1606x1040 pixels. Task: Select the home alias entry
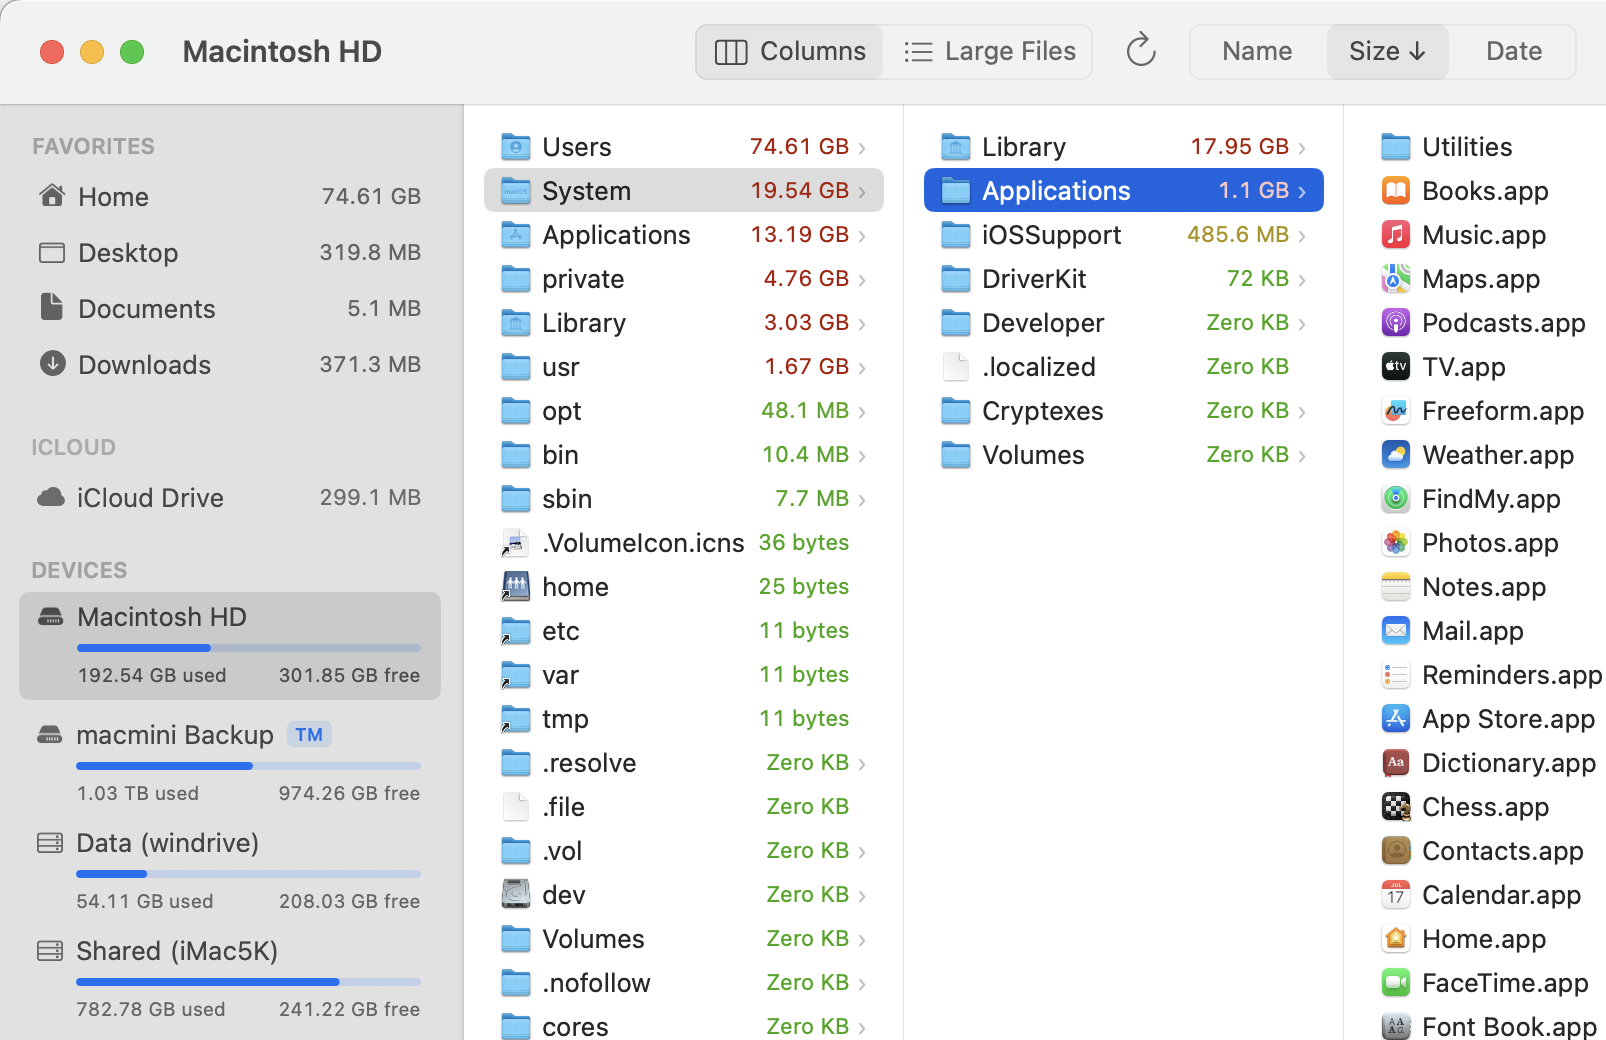click(x=684, y=587)
